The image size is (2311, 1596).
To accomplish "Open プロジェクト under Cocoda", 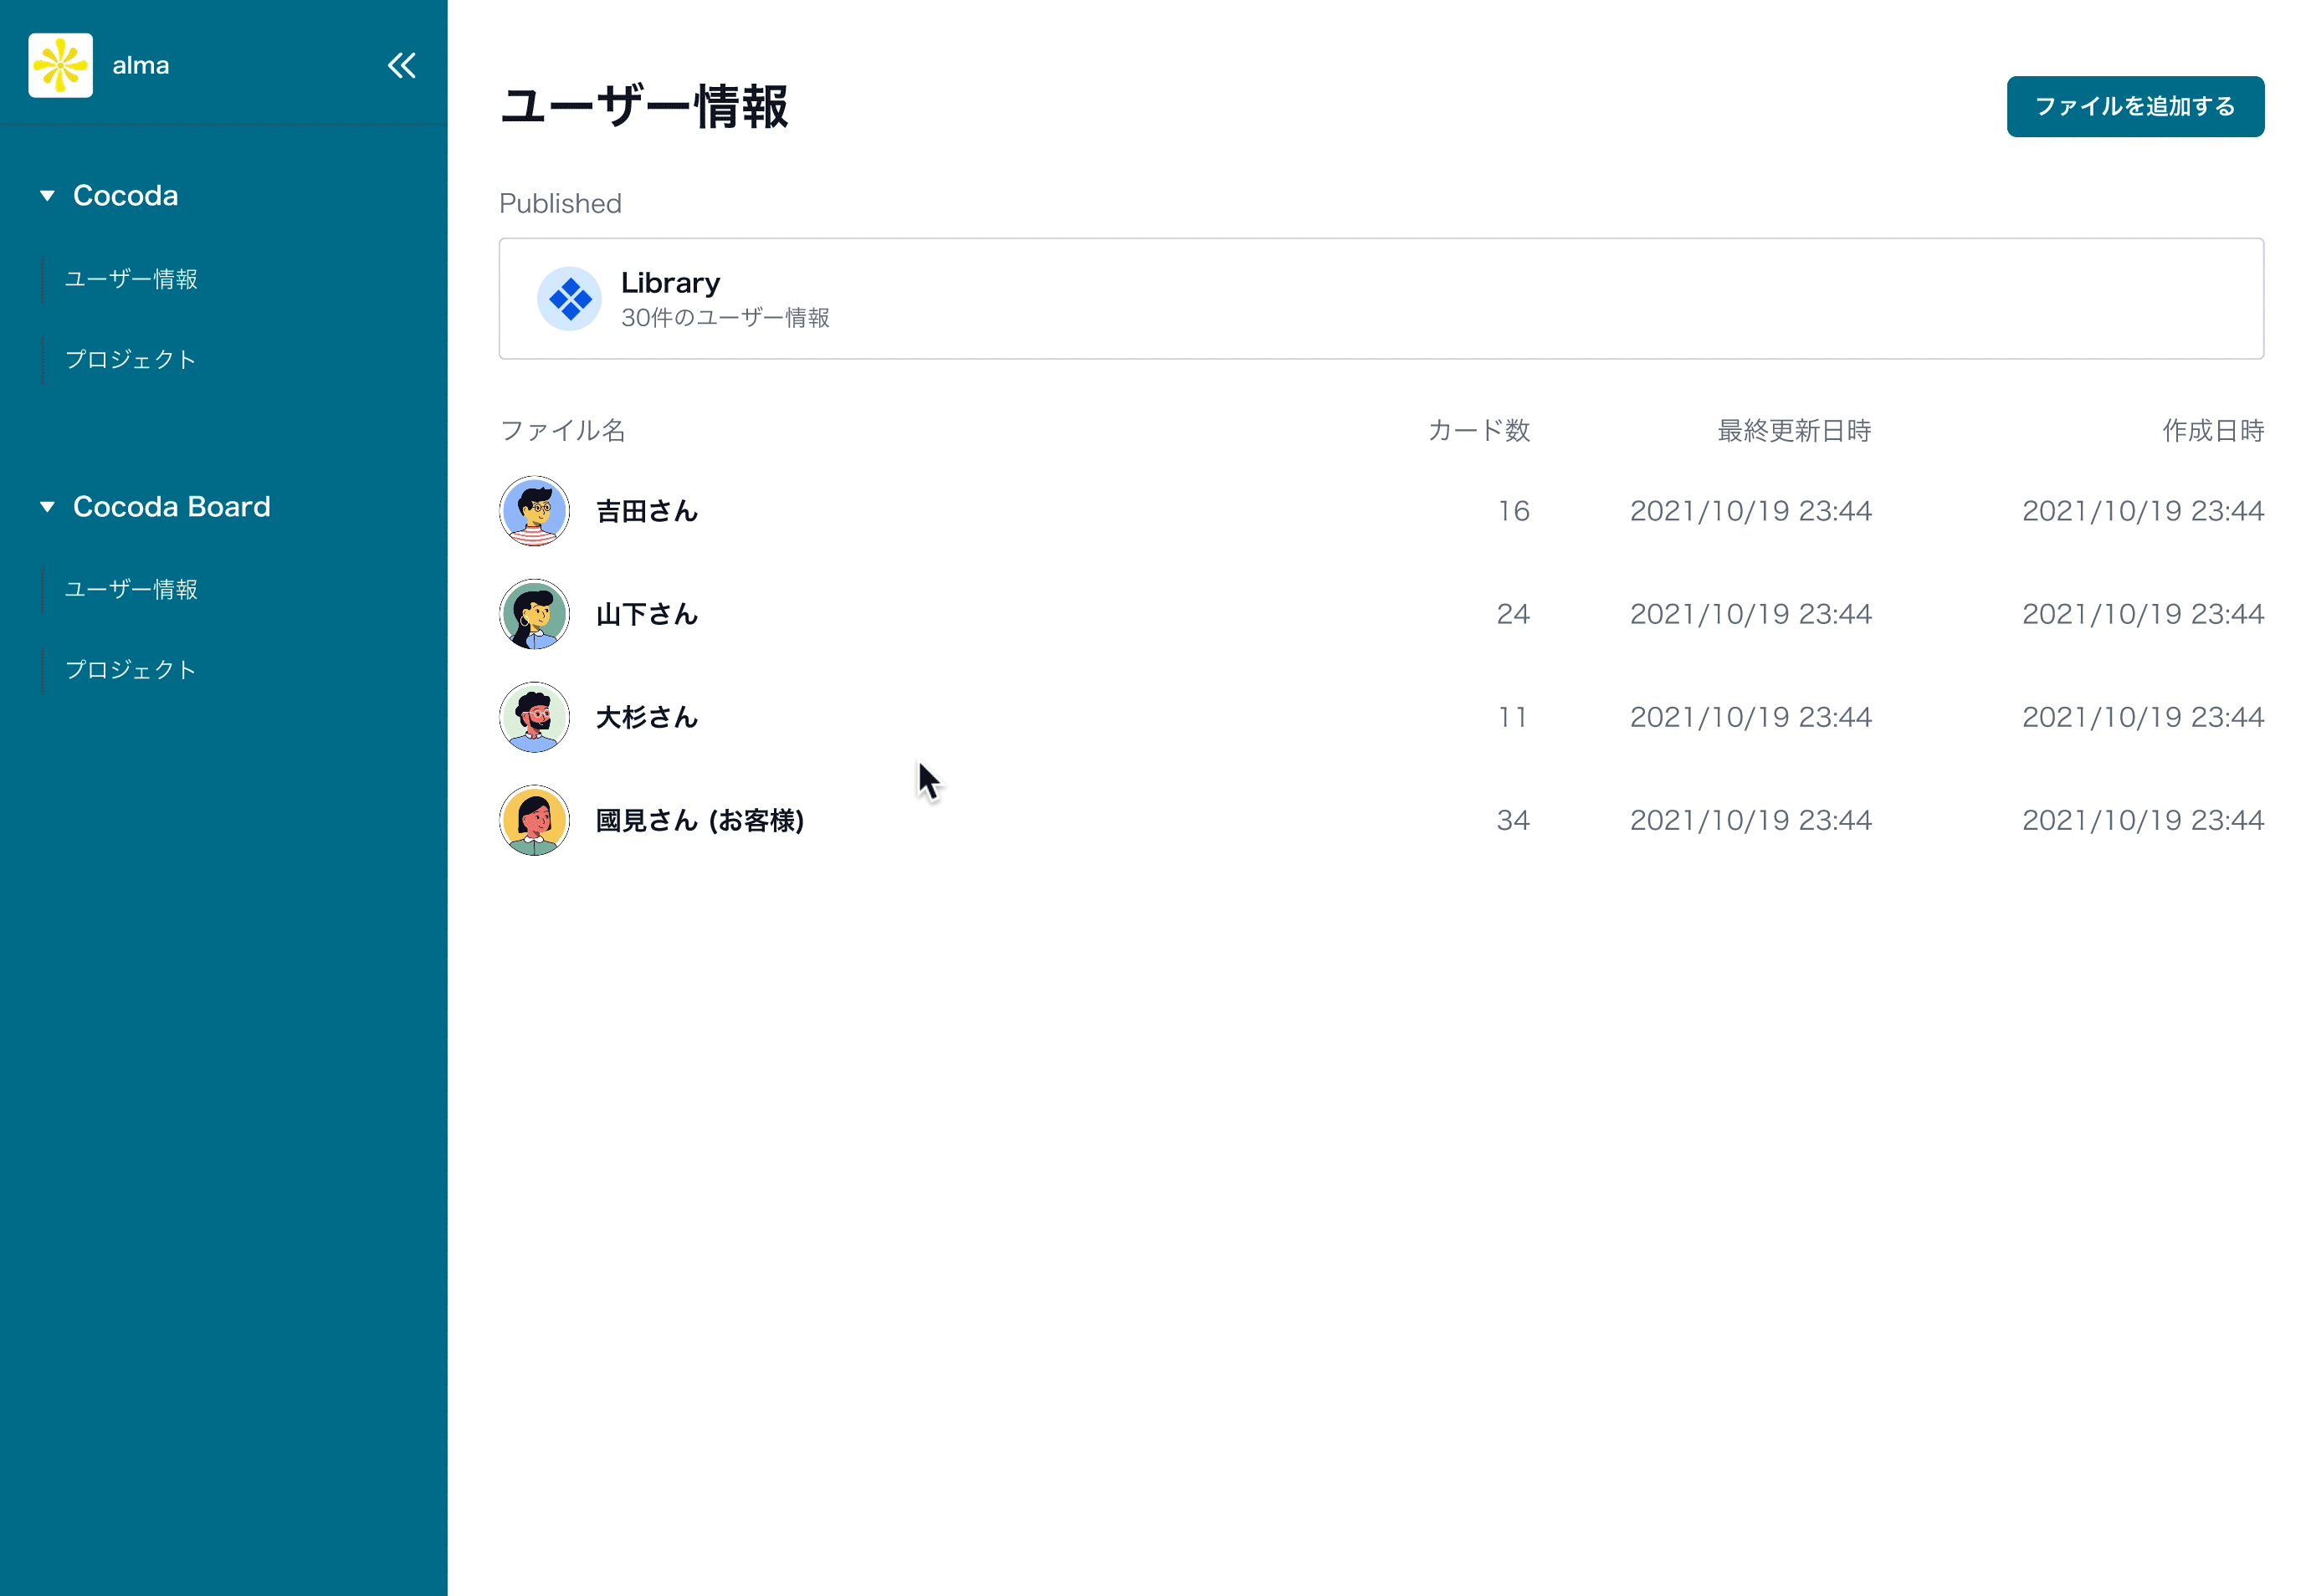I will pyautogui.click(x=130, y=360).
